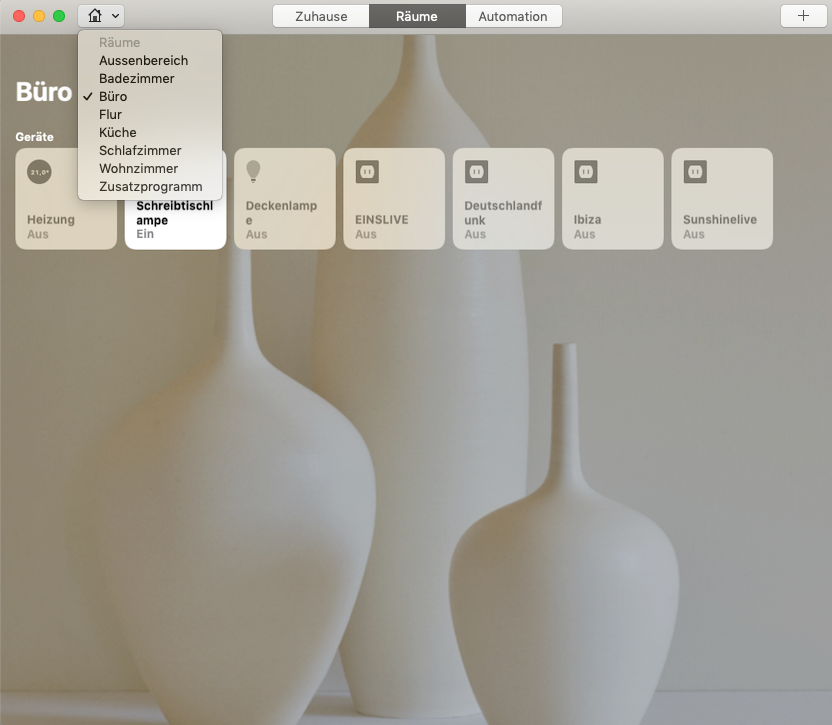Click the Sunshinelive outlet icon
This screenshot has height=725, width=832.
point(695,172)
